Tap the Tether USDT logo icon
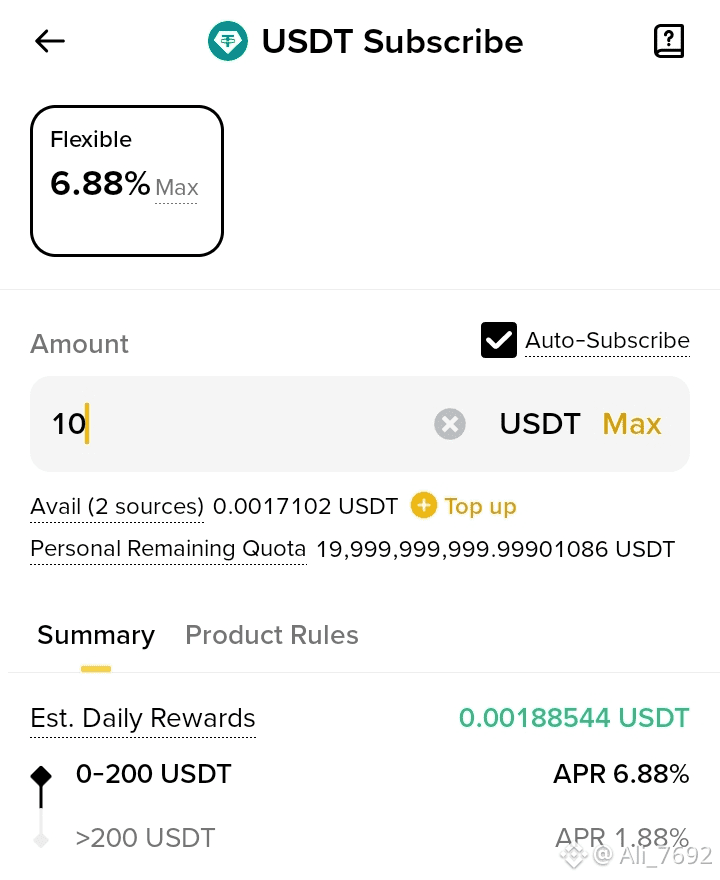The width and height of the screenshot is (720, 880). tap(228, 41)
